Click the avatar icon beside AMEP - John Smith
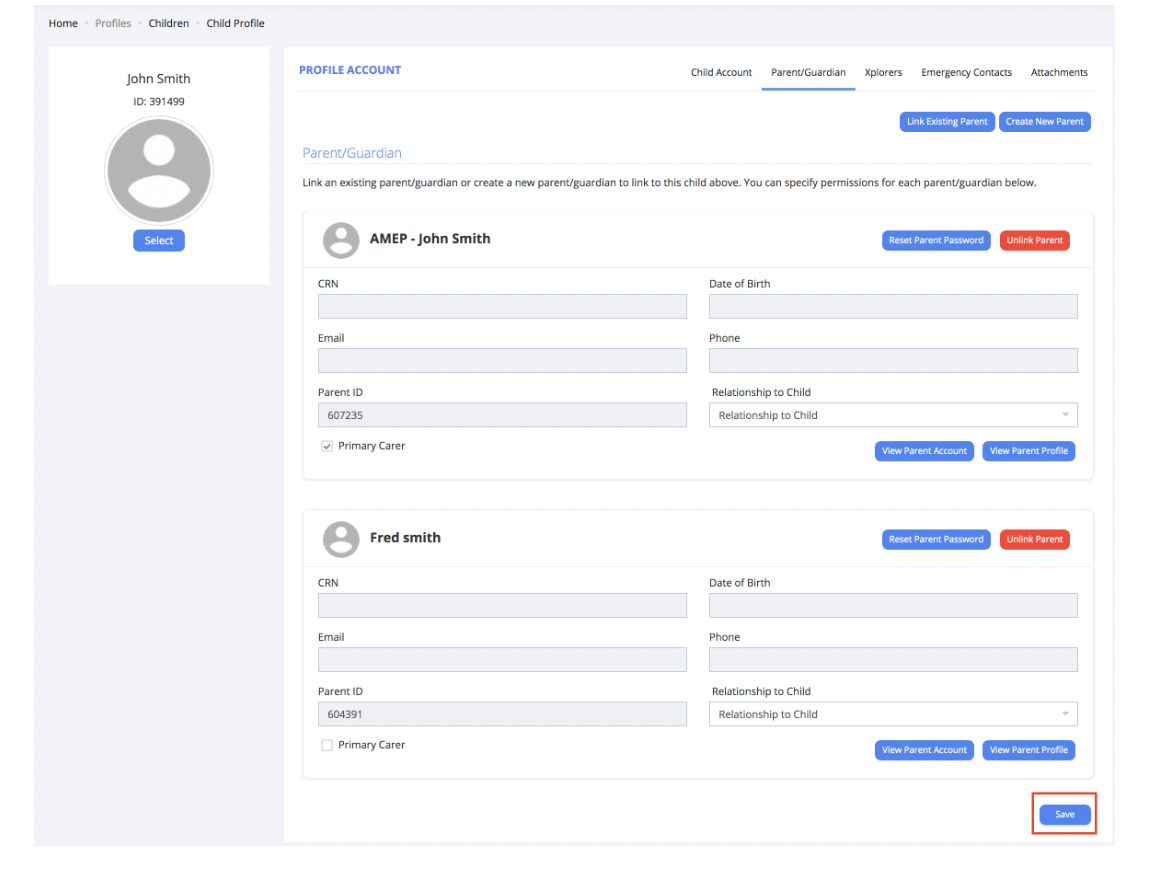 (340, 240)
